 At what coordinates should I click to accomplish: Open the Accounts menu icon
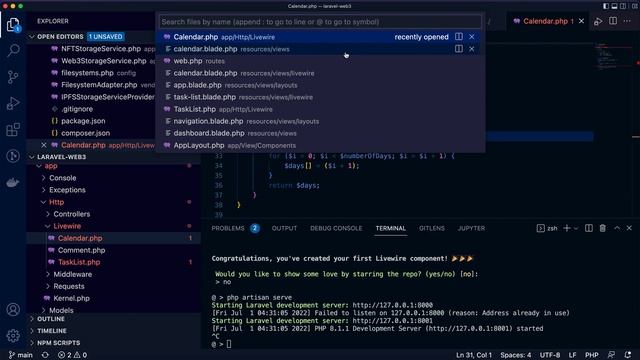click(13, 309)
